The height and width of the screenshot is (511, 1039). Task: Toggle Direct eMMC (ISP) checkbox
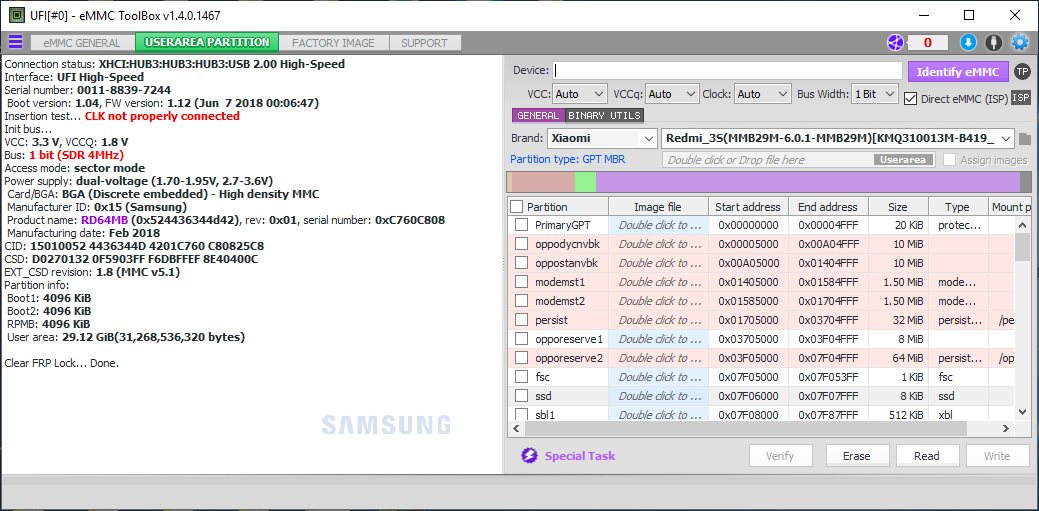pos(910,98)
